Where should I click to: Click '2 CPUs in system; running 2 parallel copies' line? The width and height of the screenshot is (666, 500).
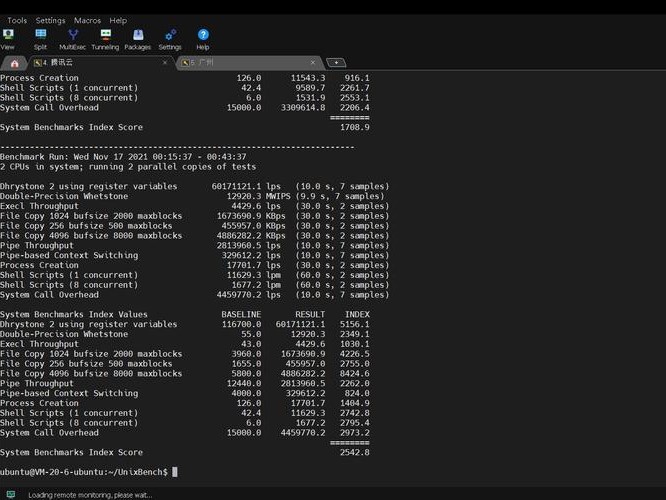(128, 167)
